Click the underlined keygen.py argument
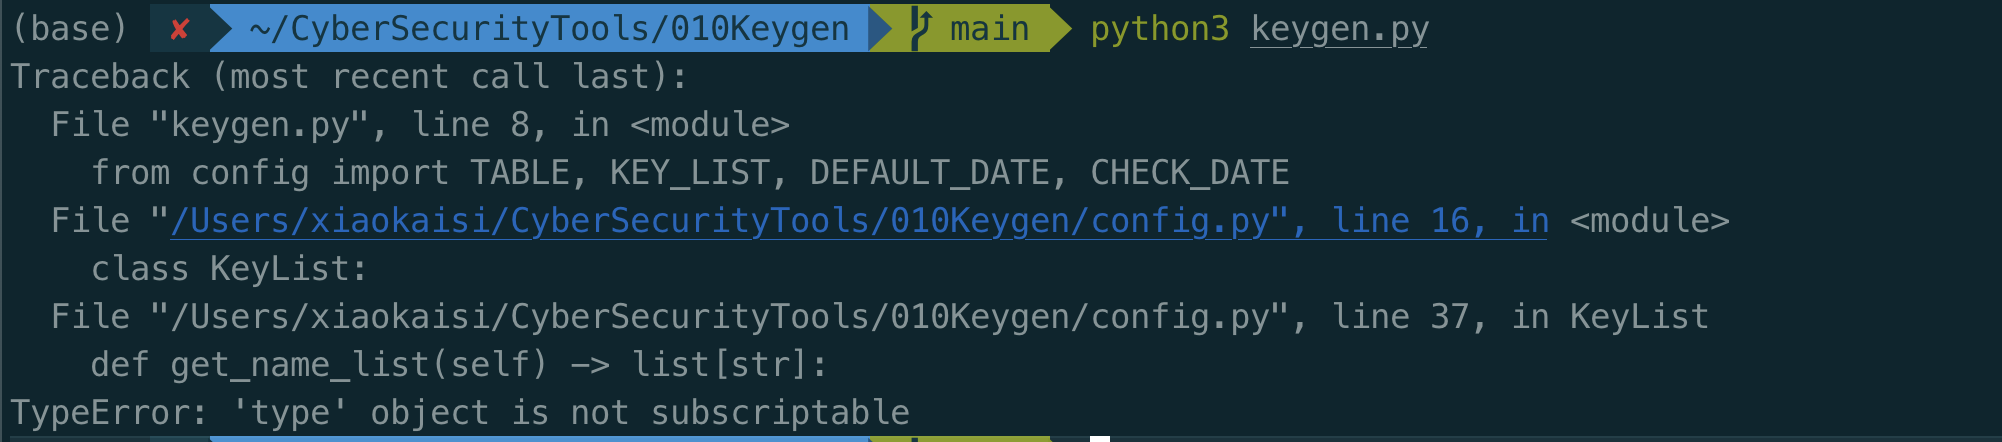The width and height of the screenshot is (2002, 442). (1339, 29)
